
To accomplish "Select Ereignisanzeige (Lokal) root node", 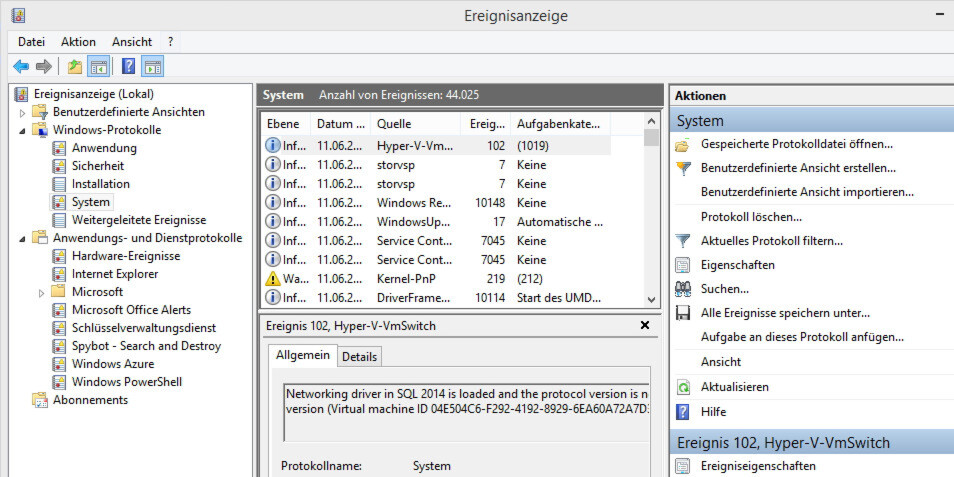I will 94,94.
